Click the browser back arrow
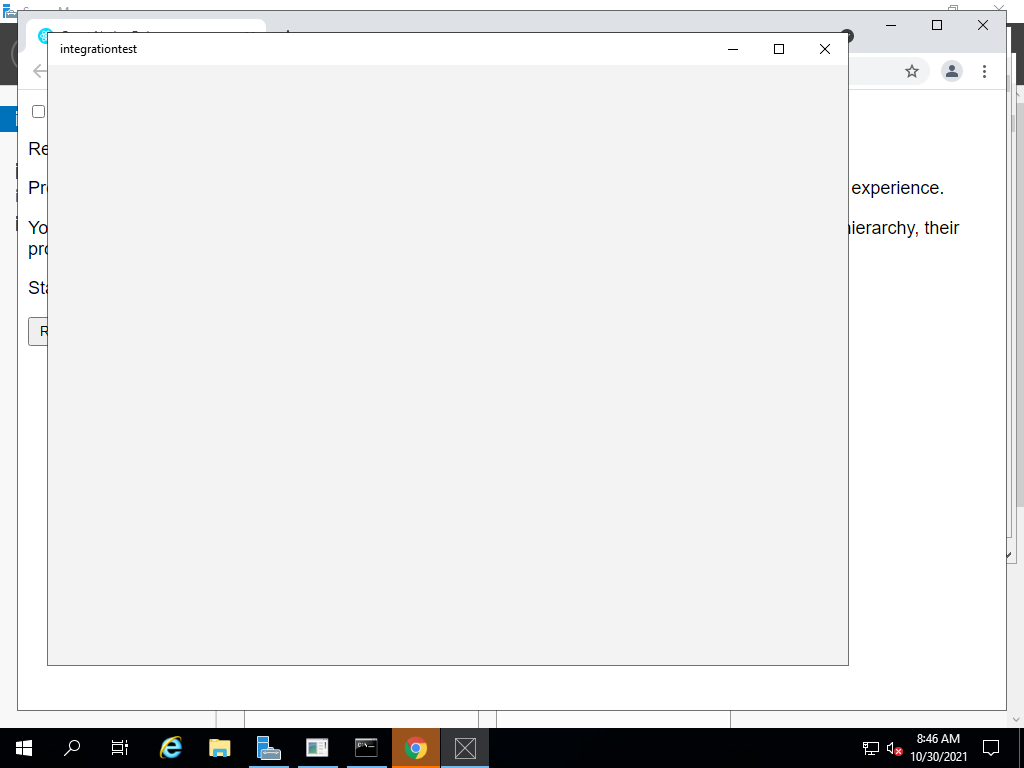 [x=37, y=71]
